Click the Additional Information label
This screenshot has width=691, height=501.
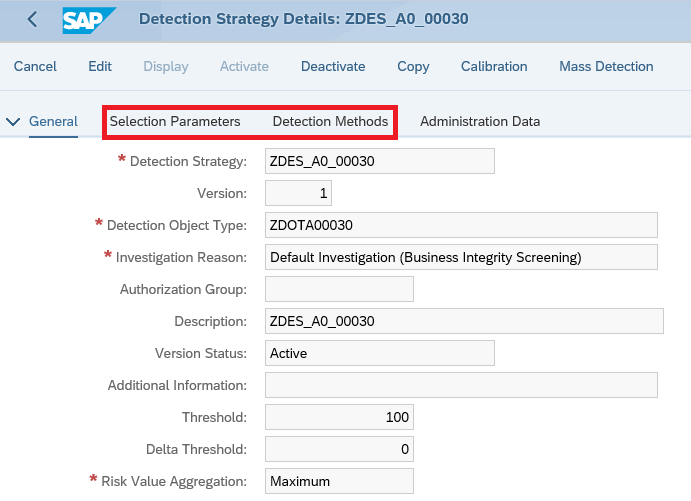pos(178,386)
